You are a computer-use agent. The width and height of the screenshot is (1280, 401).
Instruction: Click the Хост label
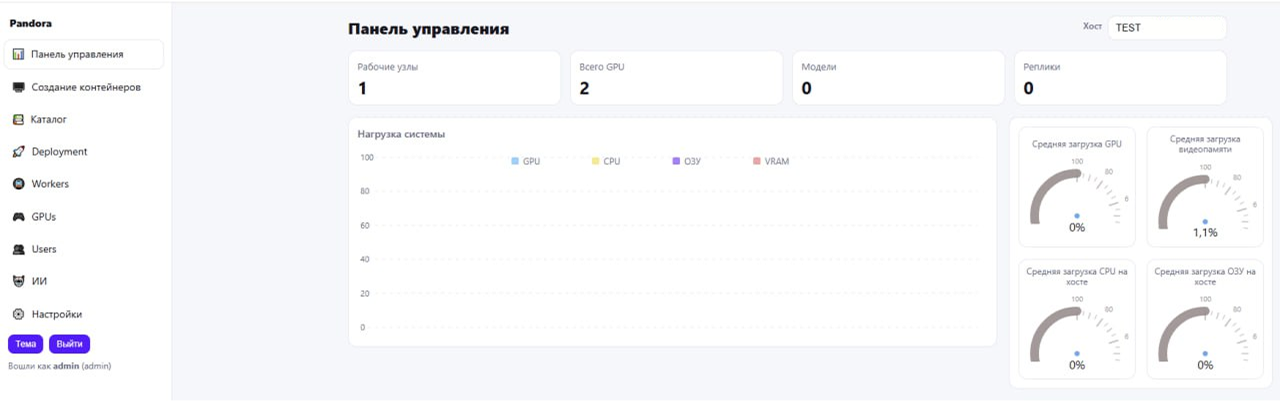[x=1092, y=27]
